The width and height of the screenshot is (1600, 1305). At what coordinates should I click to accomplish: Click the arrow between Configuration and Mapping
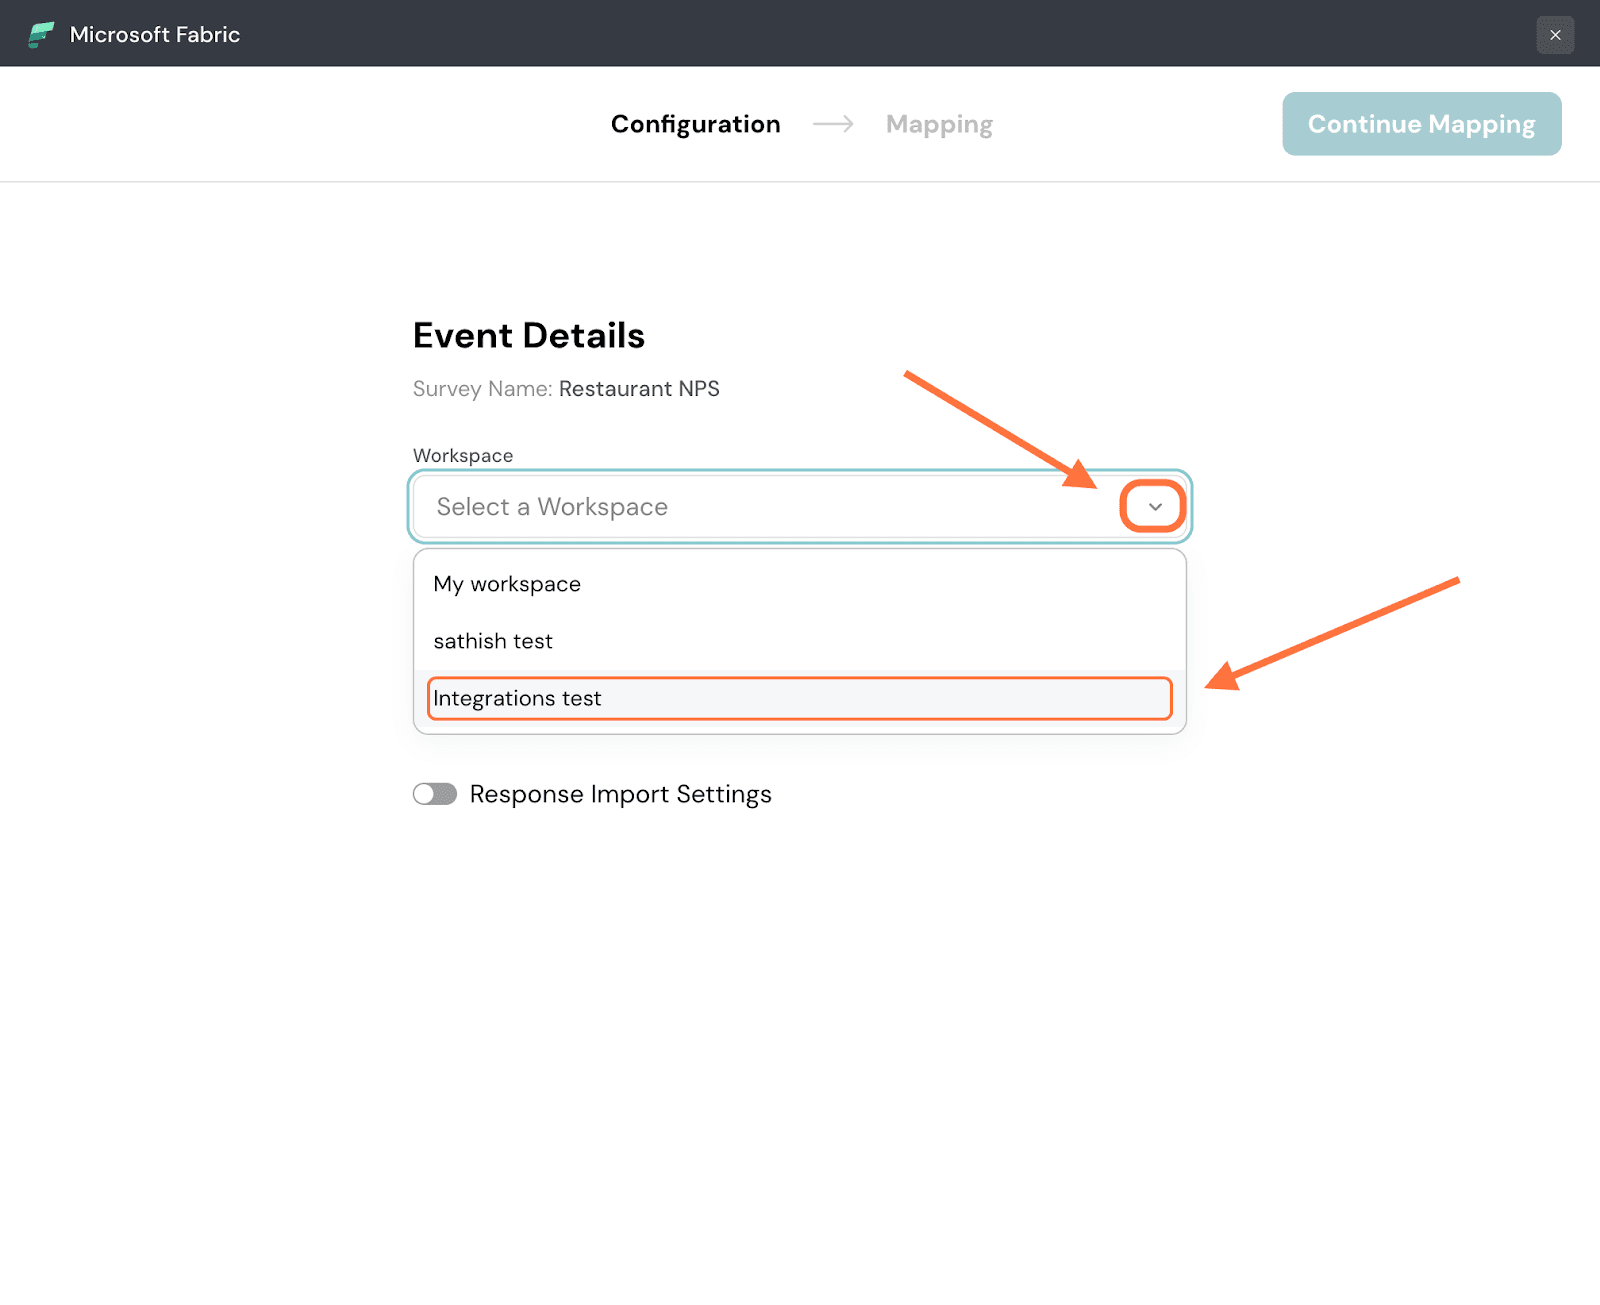833,124
